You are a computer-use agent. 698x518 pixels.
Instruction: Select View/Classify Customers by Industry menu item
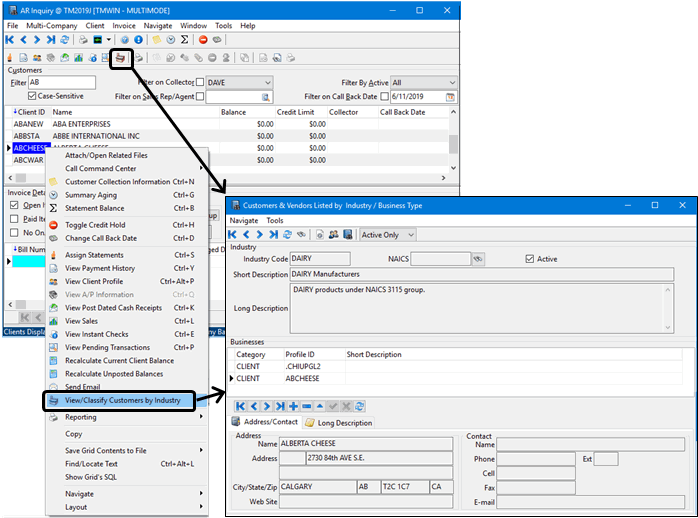tap(122, 400)
